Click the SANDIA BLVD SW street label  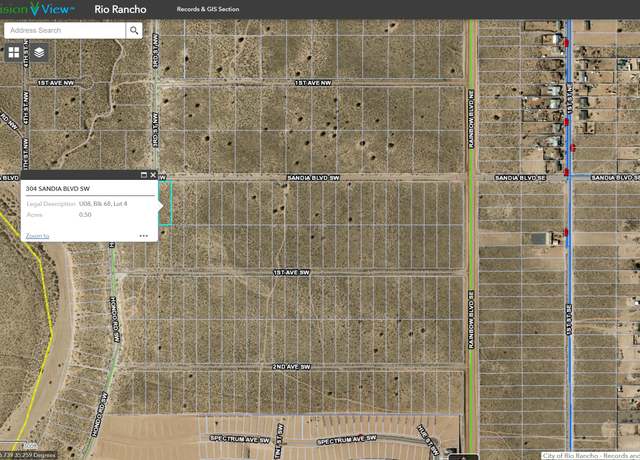pyautogui.click(x=313, y=178)
